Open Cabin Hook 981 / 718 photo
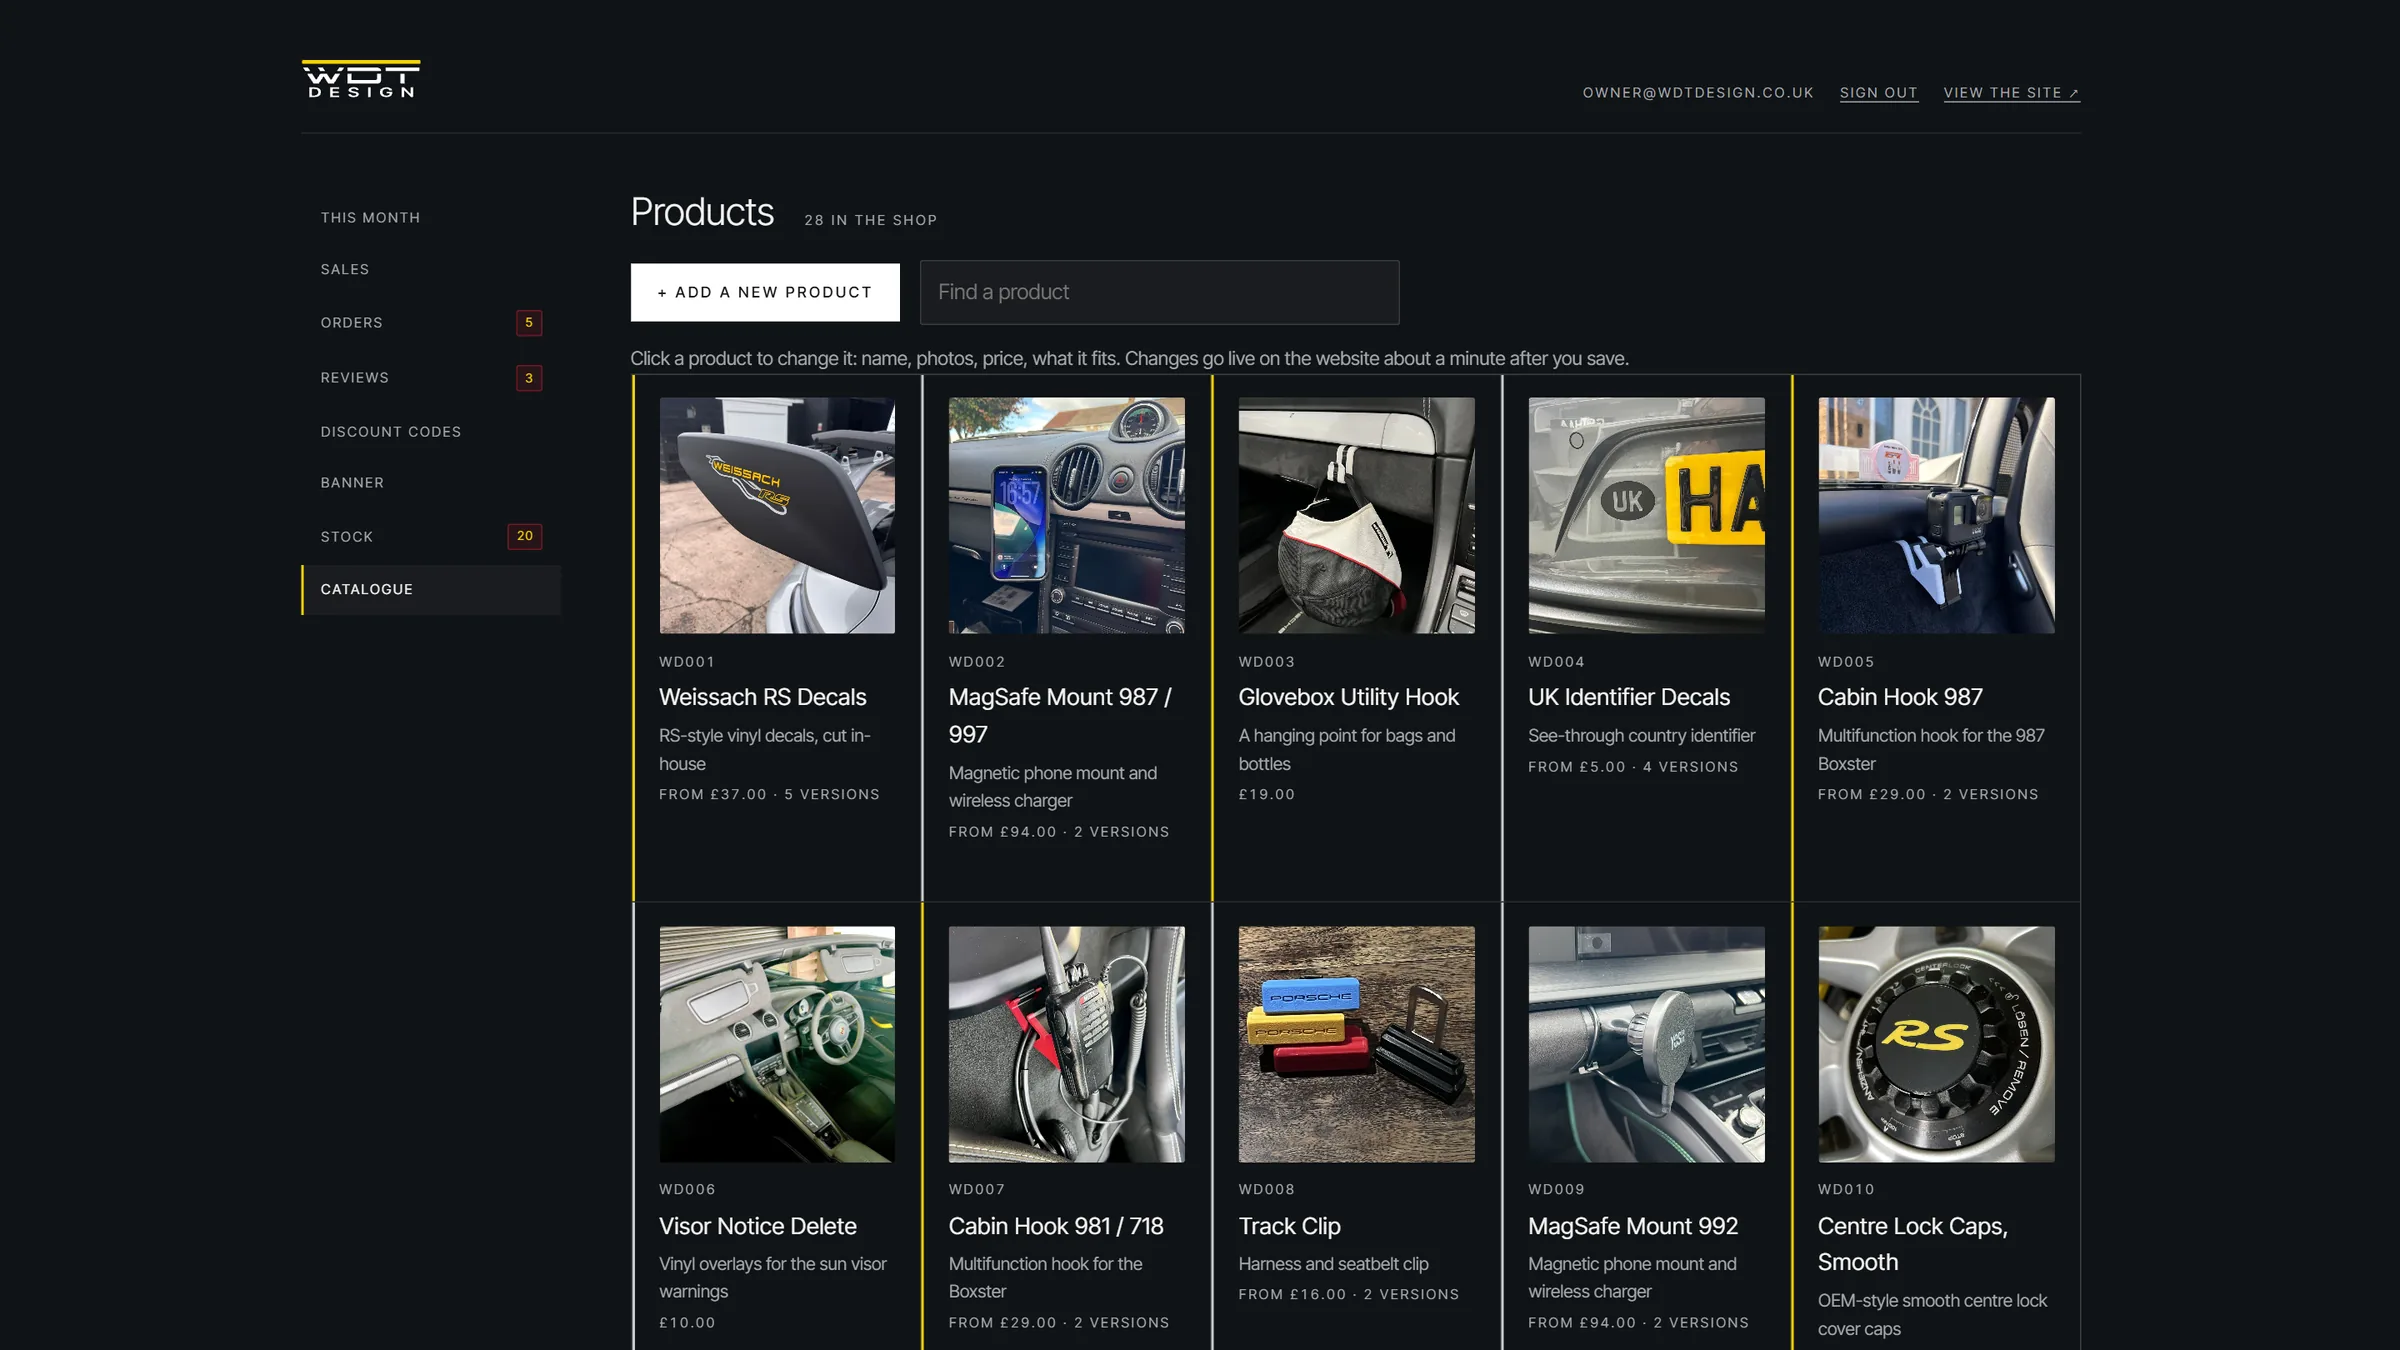The height and width of the screenshot is (1350, 2400). (x=1066, y=1044)
